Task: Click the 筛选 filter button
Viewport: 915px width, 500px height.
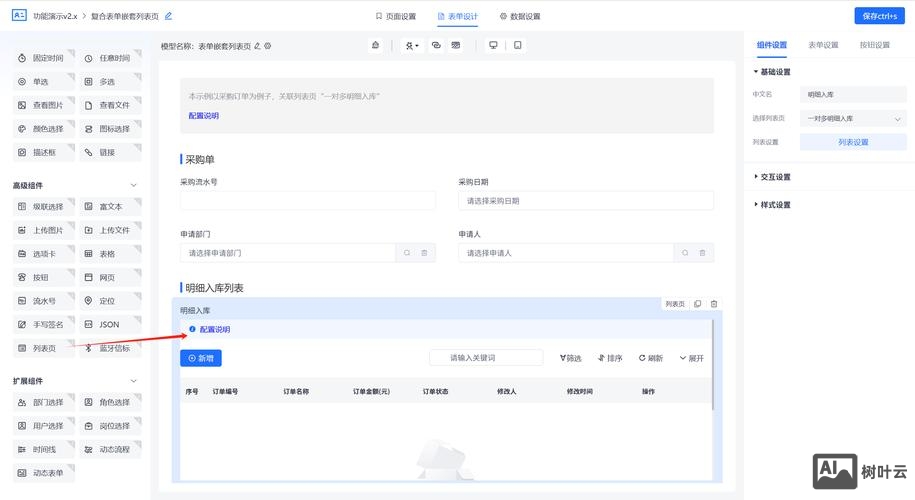Action: (570, 358)
